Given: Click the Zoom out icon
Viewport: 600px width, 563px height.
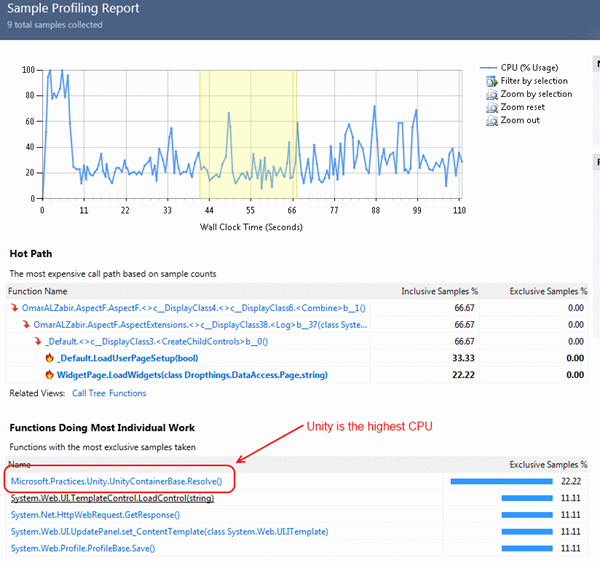Looking at the screenshot, I should pos(491,120).
